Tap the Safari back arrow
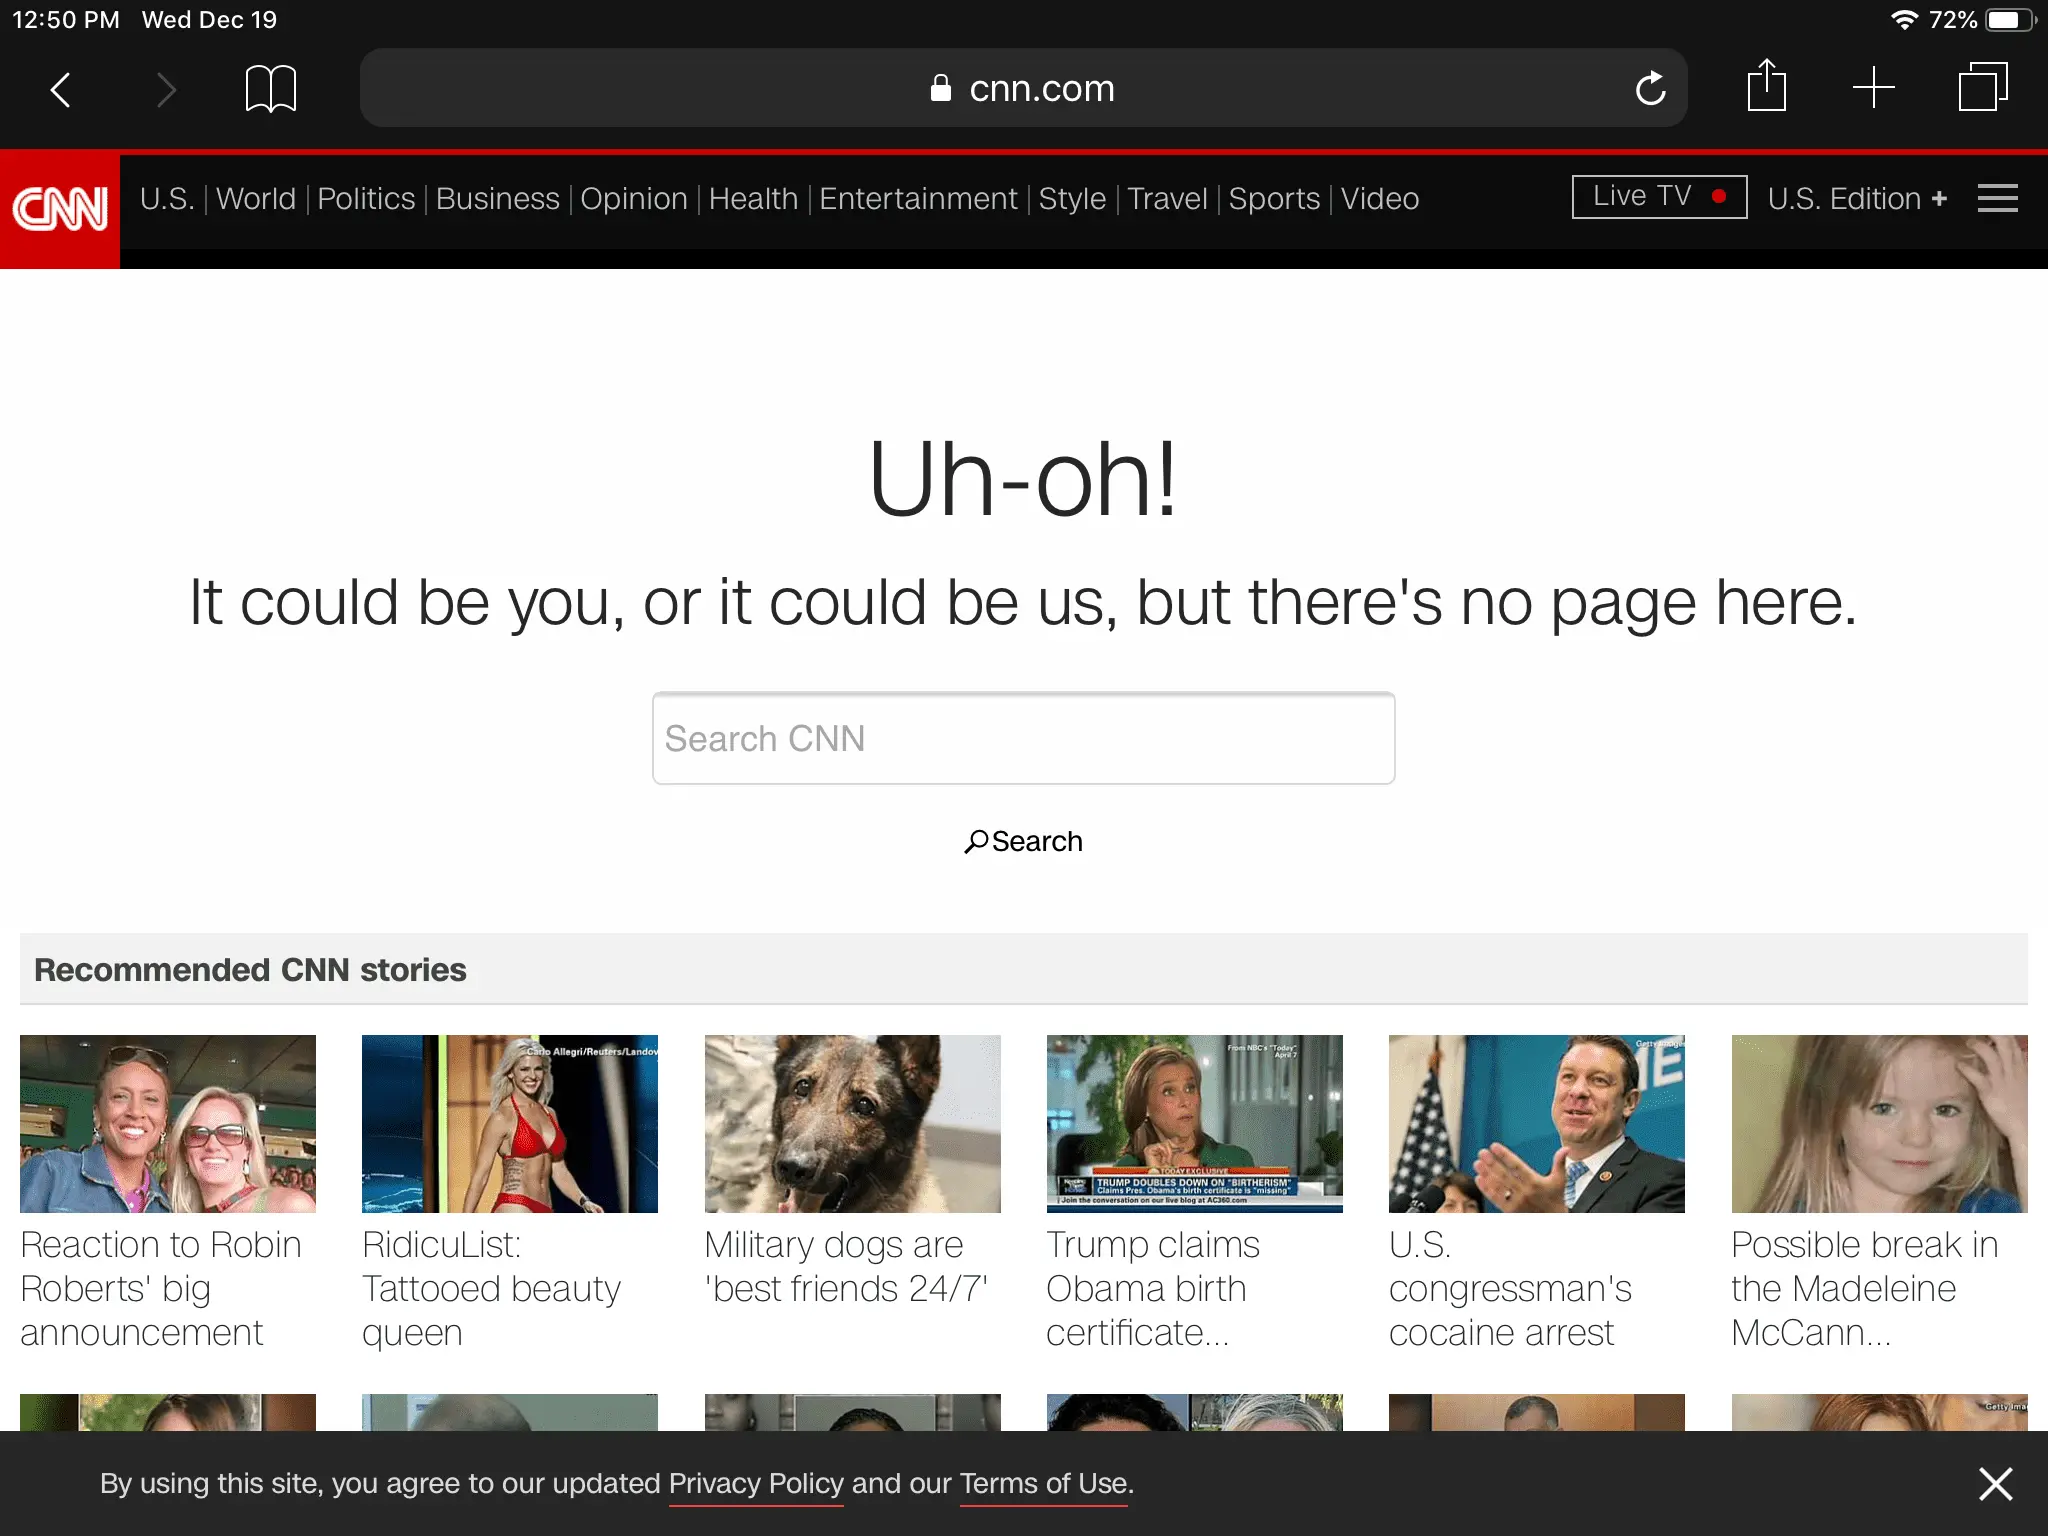Screen dimensions: 2048x1536 coord(60,90)
